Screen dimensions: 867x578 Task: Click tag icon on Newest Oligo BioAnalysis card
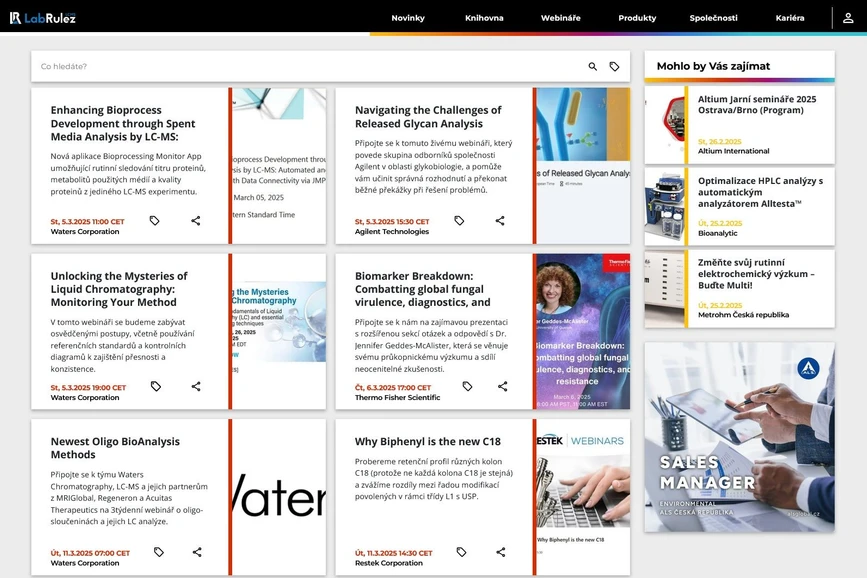point(159,552)
